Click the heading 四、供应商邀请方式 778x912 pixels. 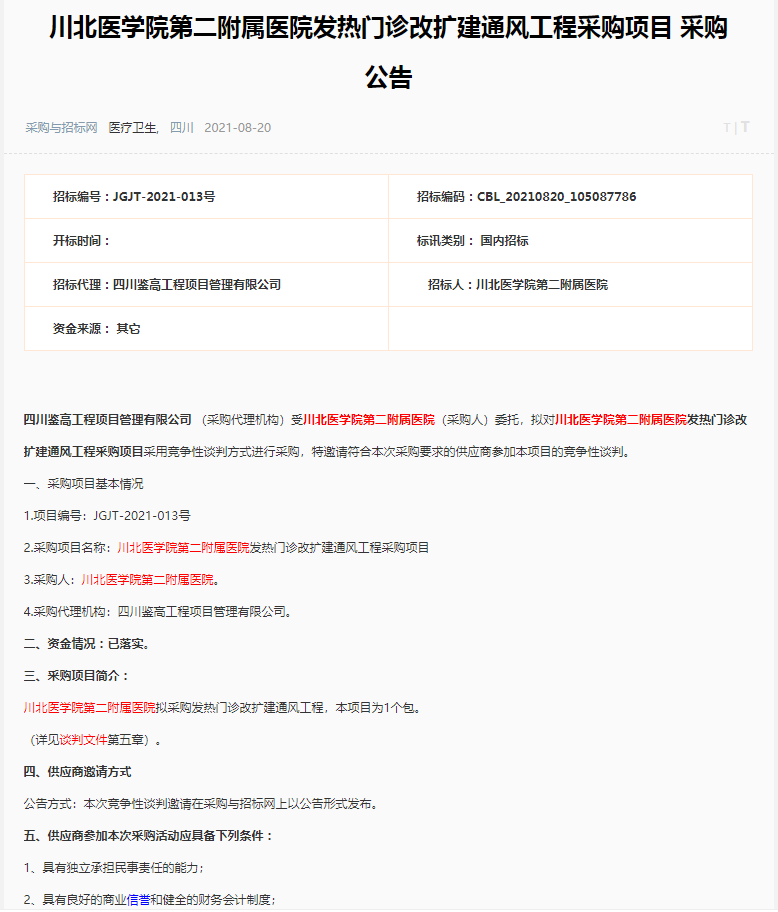click(77, 772)
